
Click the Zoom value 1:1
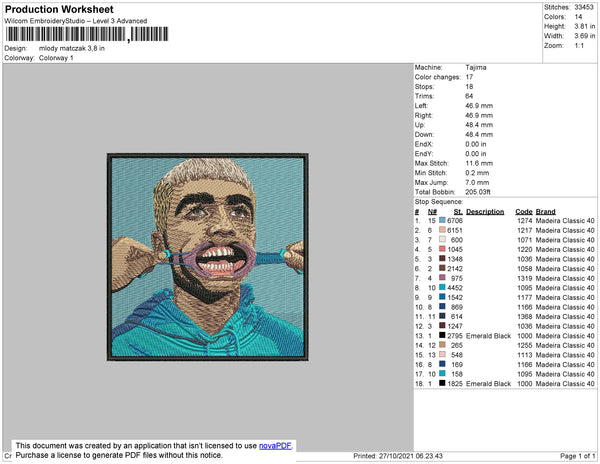(x=579, y=46)
